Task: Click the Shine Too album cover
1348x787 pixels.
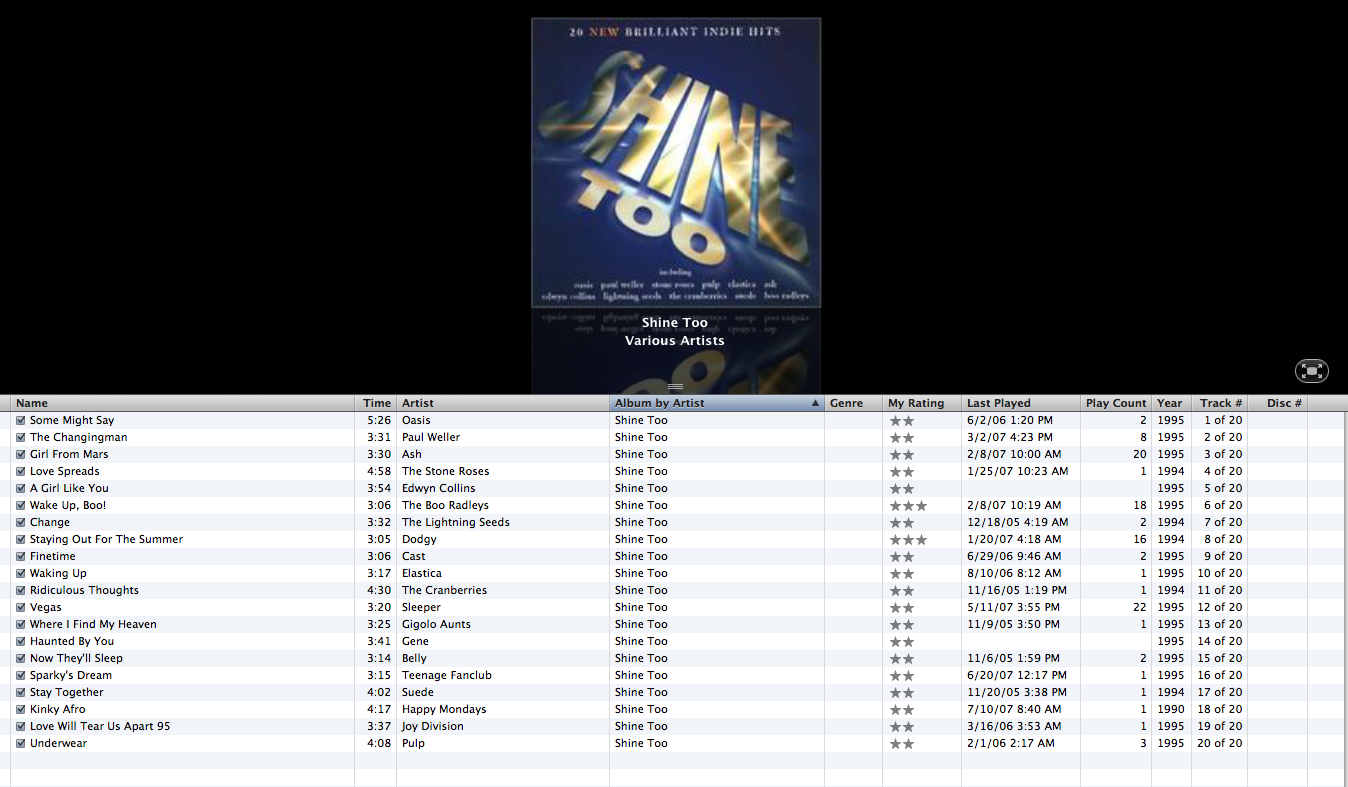Action: (x=676, y=162)
